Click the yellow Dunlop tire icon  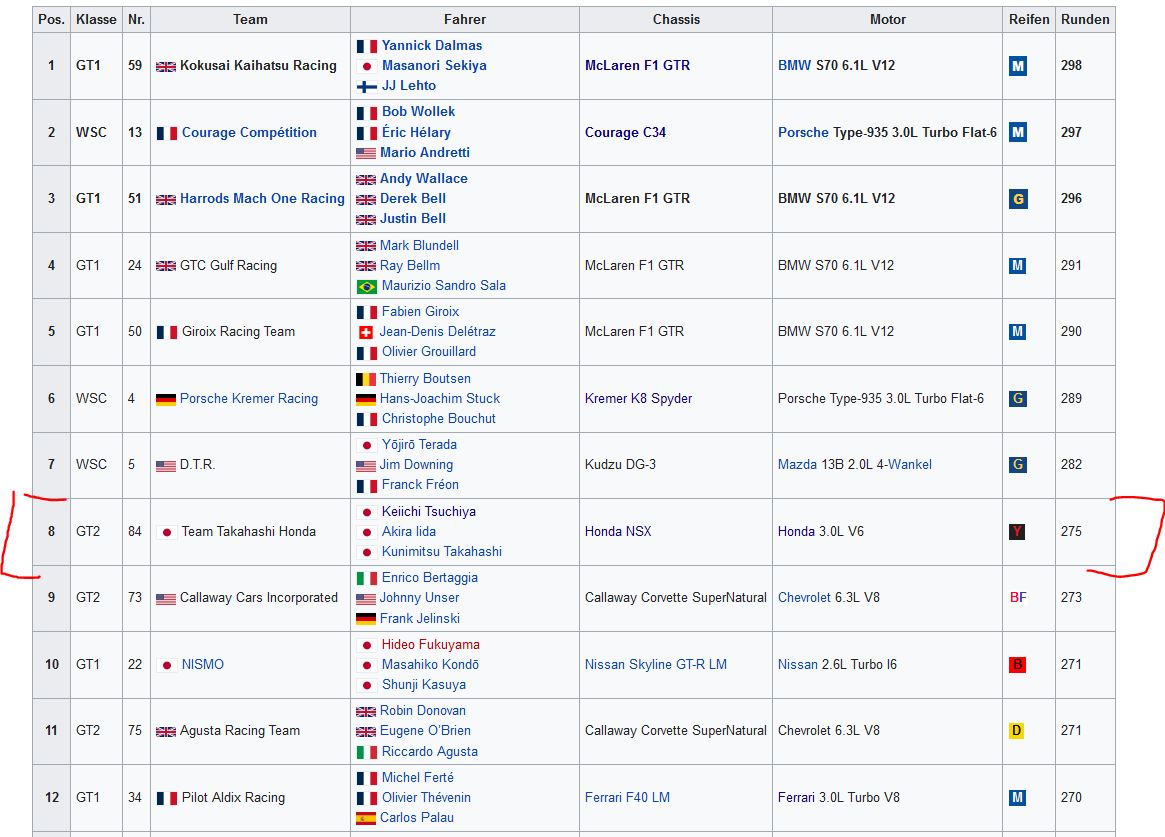pyautogui.click(x=1017, y=731)
